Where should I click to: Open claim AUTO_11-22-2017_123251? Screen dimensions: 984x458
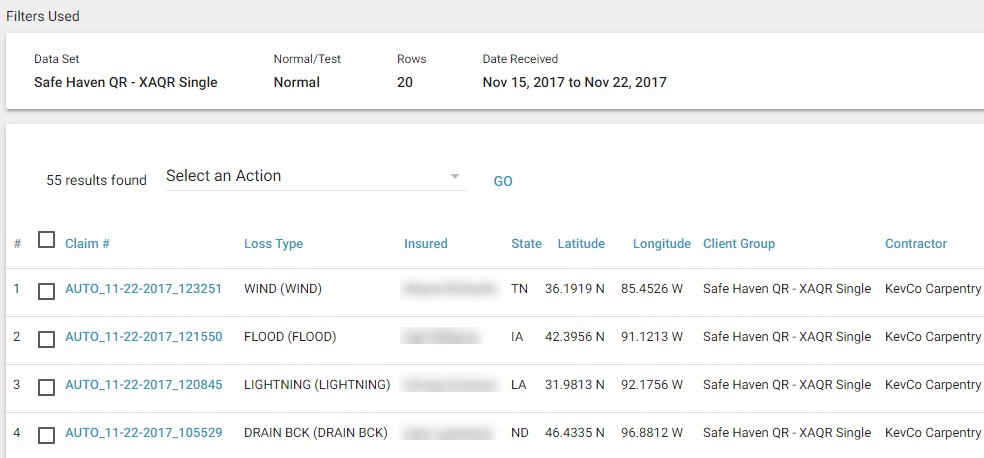tap(143, 289)
